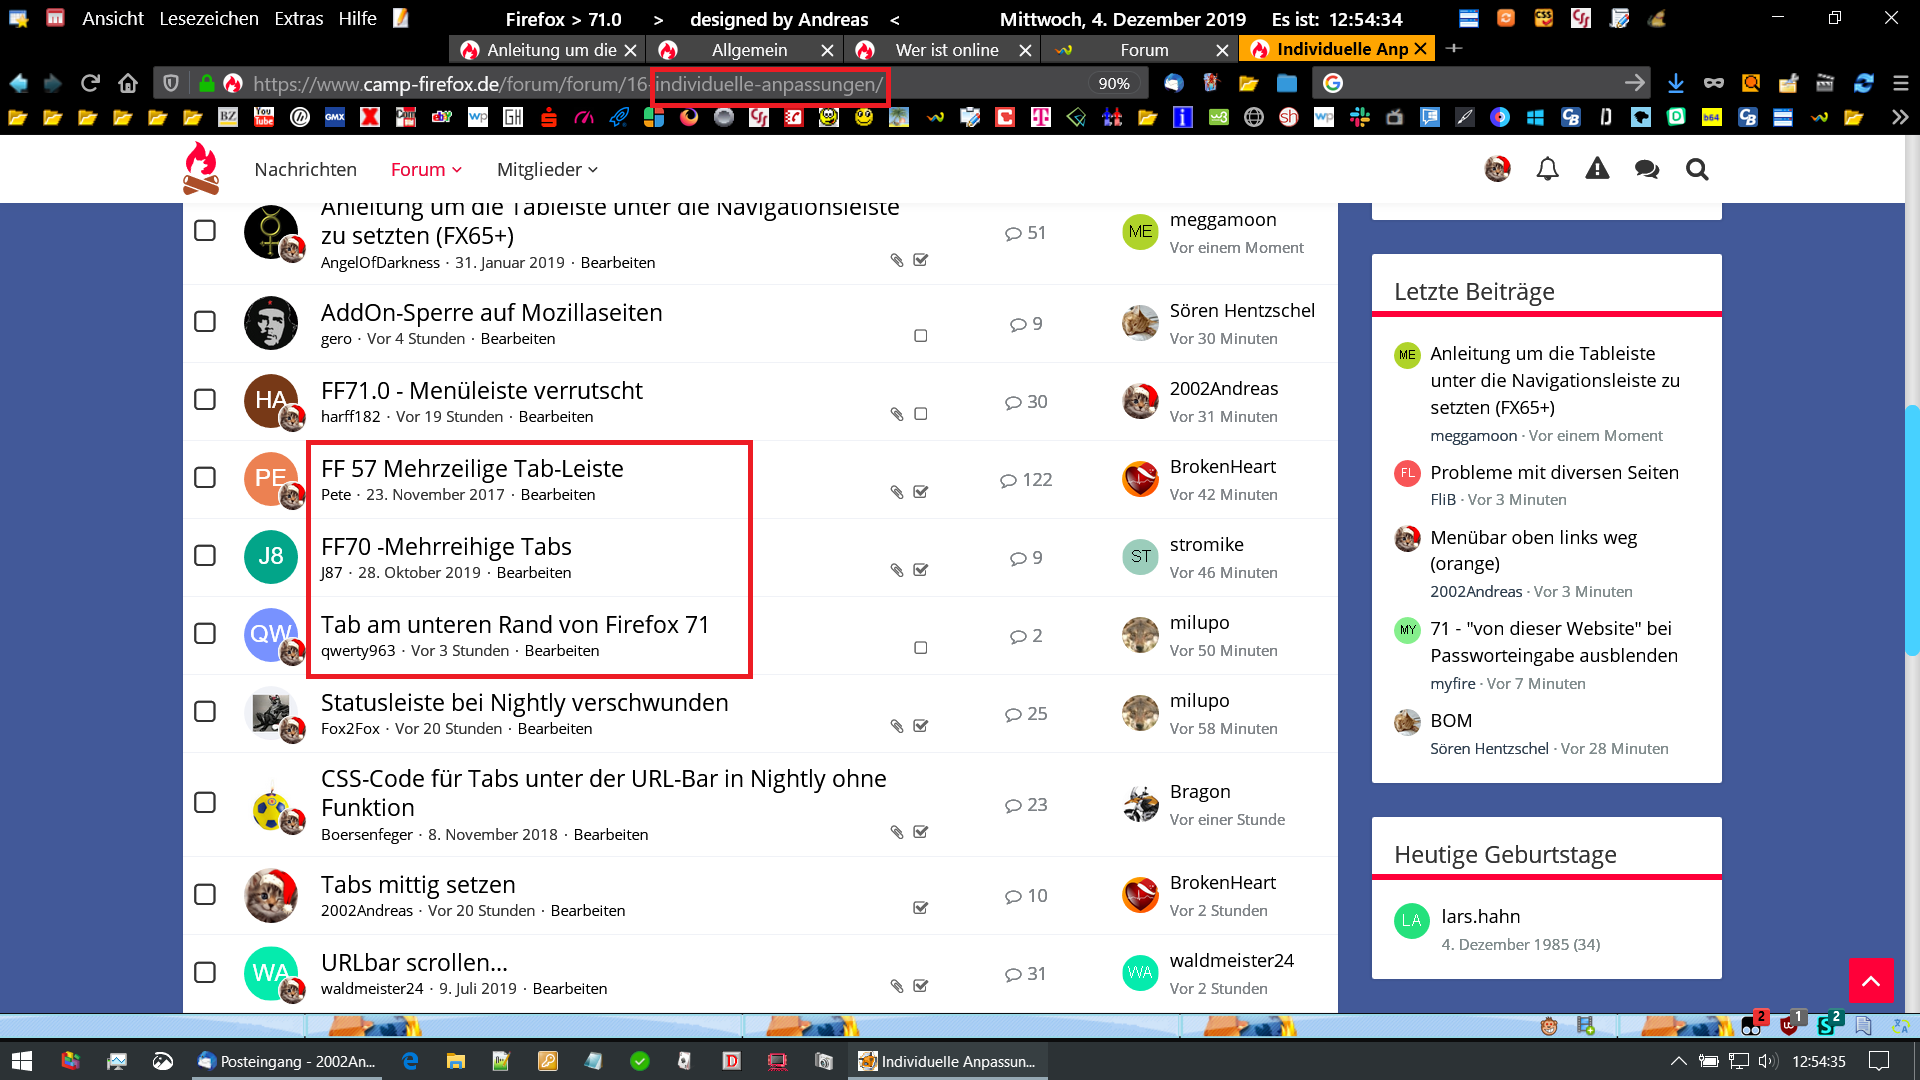This screenshot has height=1080, width=1920.
Task: Open conversations chat bubbles icon
Action: click(x=1646, y=169)
